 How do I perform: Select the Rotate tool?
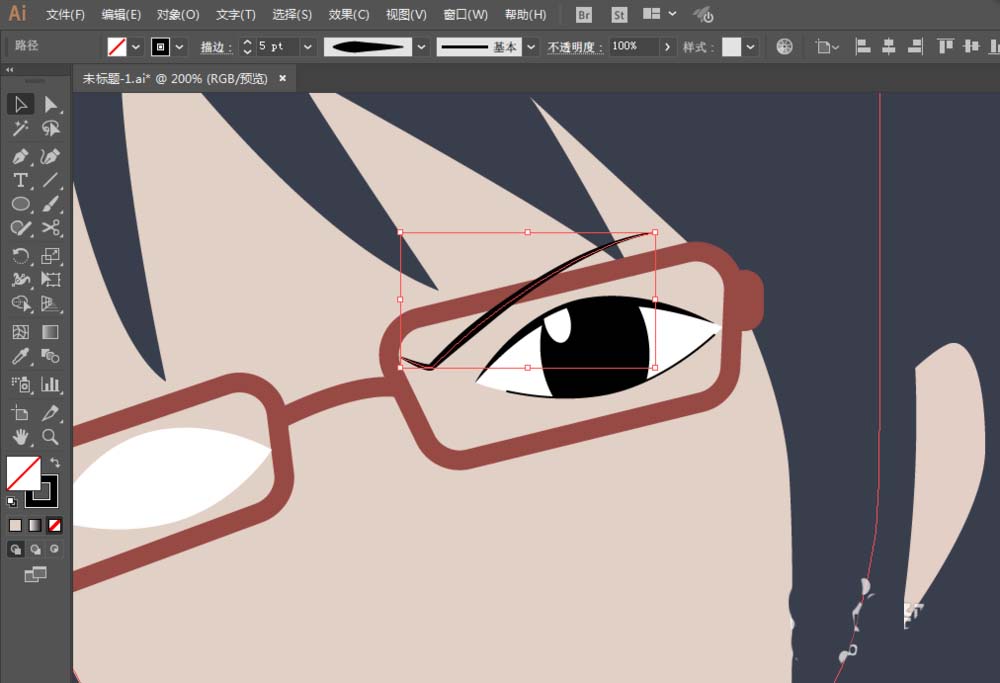[x=20, y=256]
